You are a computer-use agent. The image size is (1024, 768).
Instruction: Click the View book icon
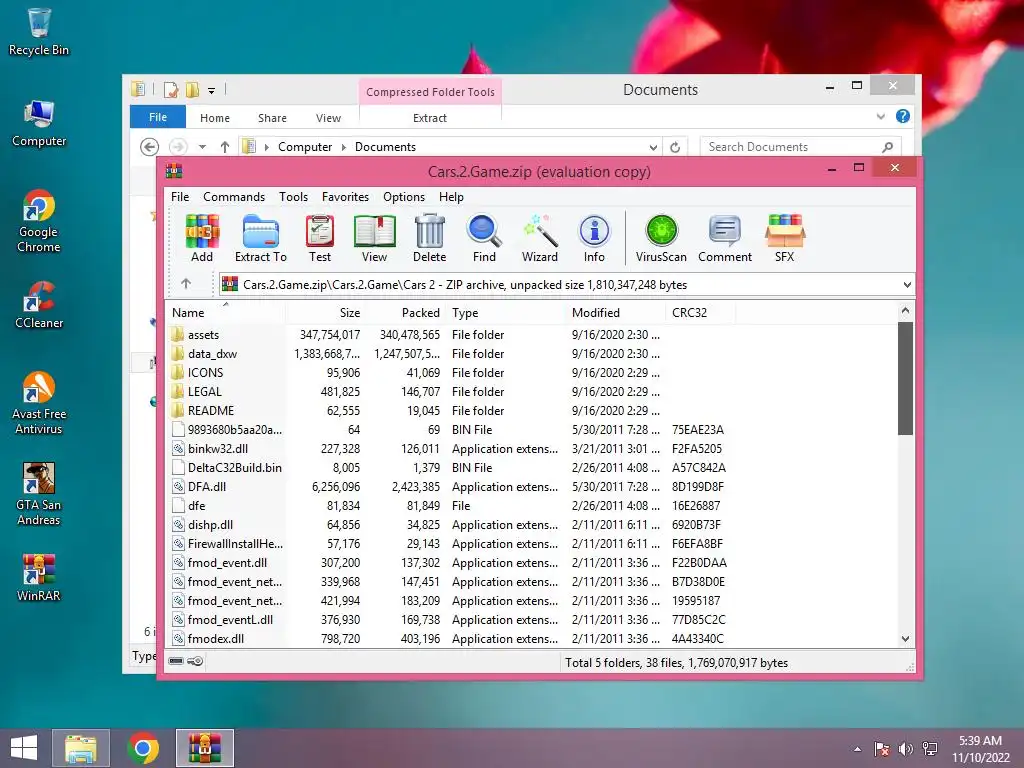pyautogui.click(x=374, y=238)
